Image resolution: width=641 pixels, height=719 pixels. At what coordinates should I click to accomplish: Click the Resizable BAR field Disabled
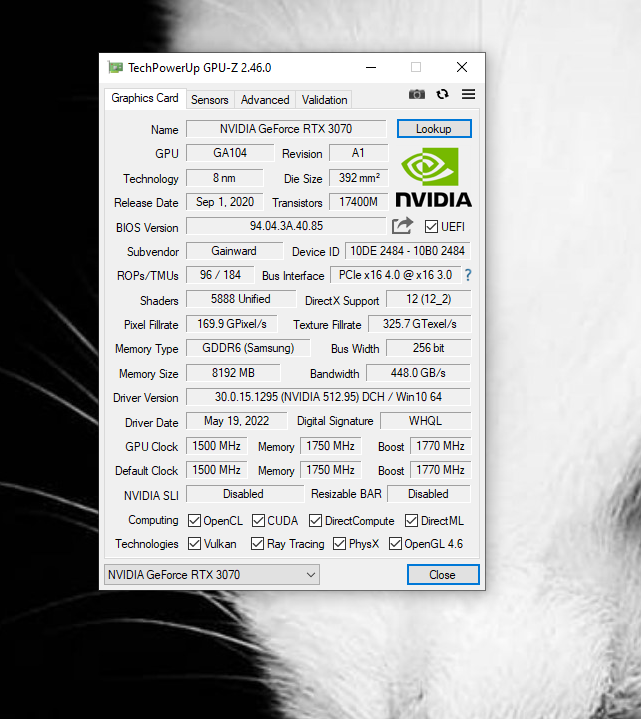tap(429, 494)
